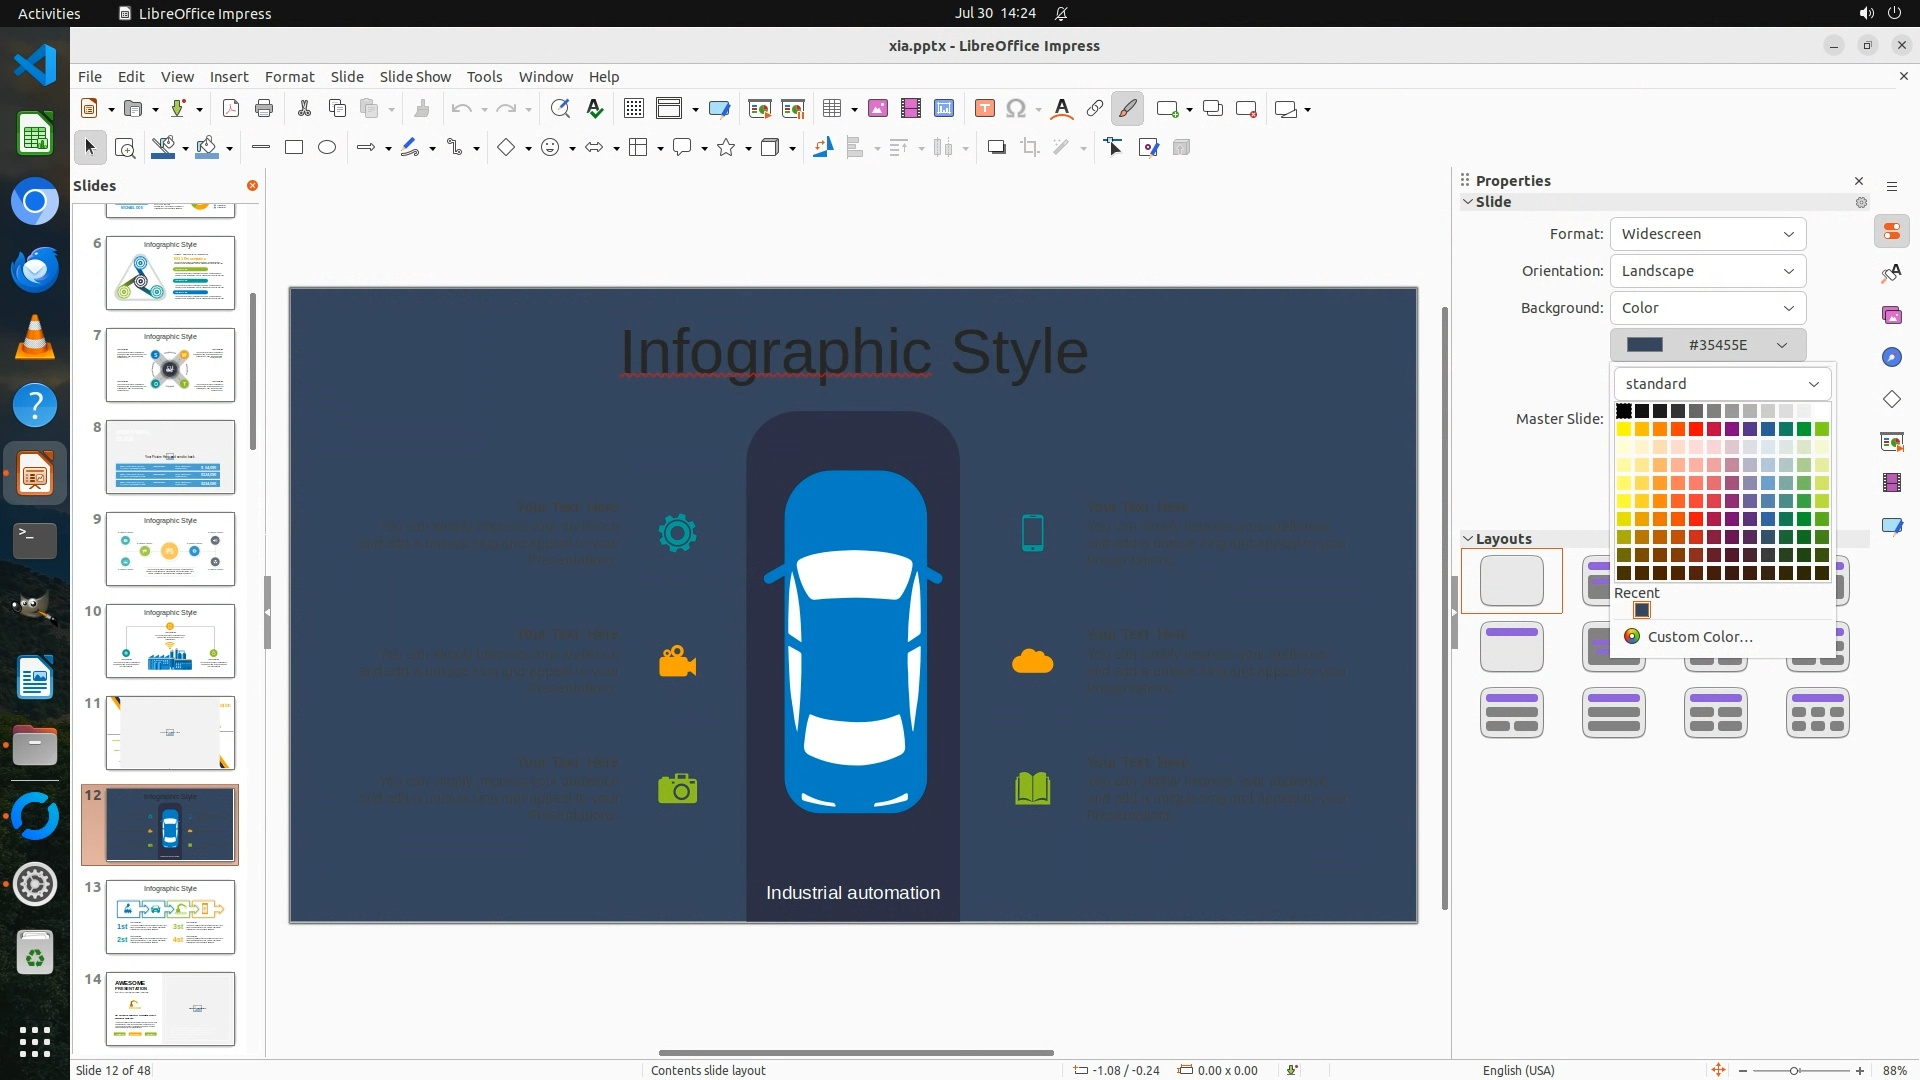Start slideshow from first slide
This screenshot has width=1920, height=1080.
coord(760,109)
